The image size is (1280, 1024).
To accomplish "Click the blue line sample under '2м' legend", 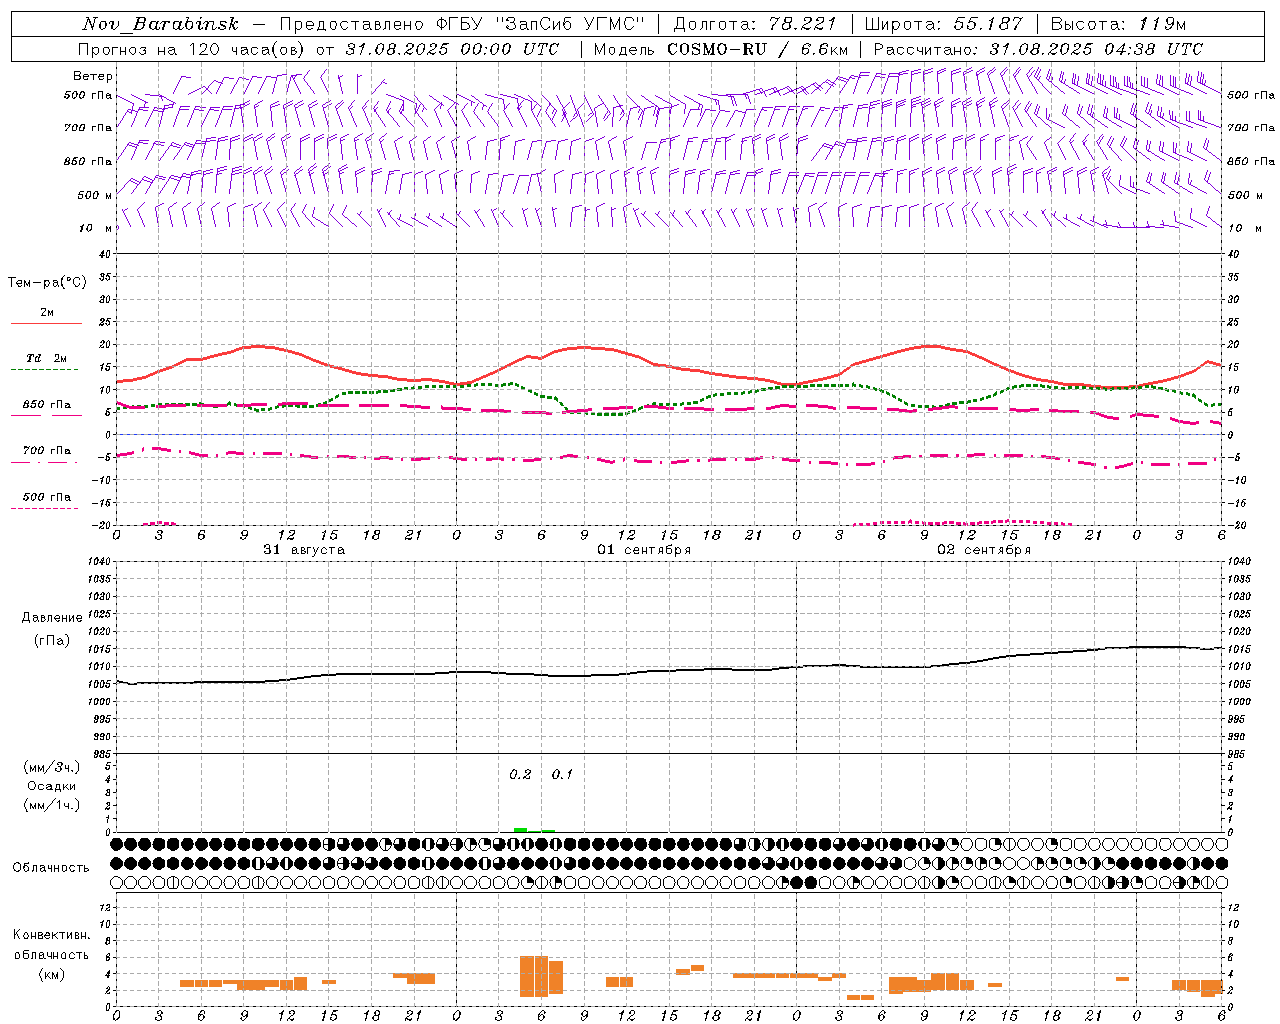I will click(x=46, y=323).
